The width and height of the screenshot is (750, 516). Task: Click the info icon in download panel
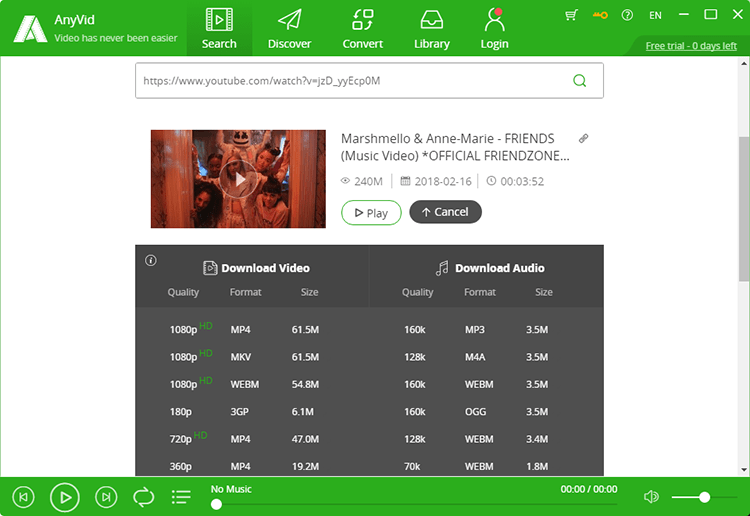point(151,260)
